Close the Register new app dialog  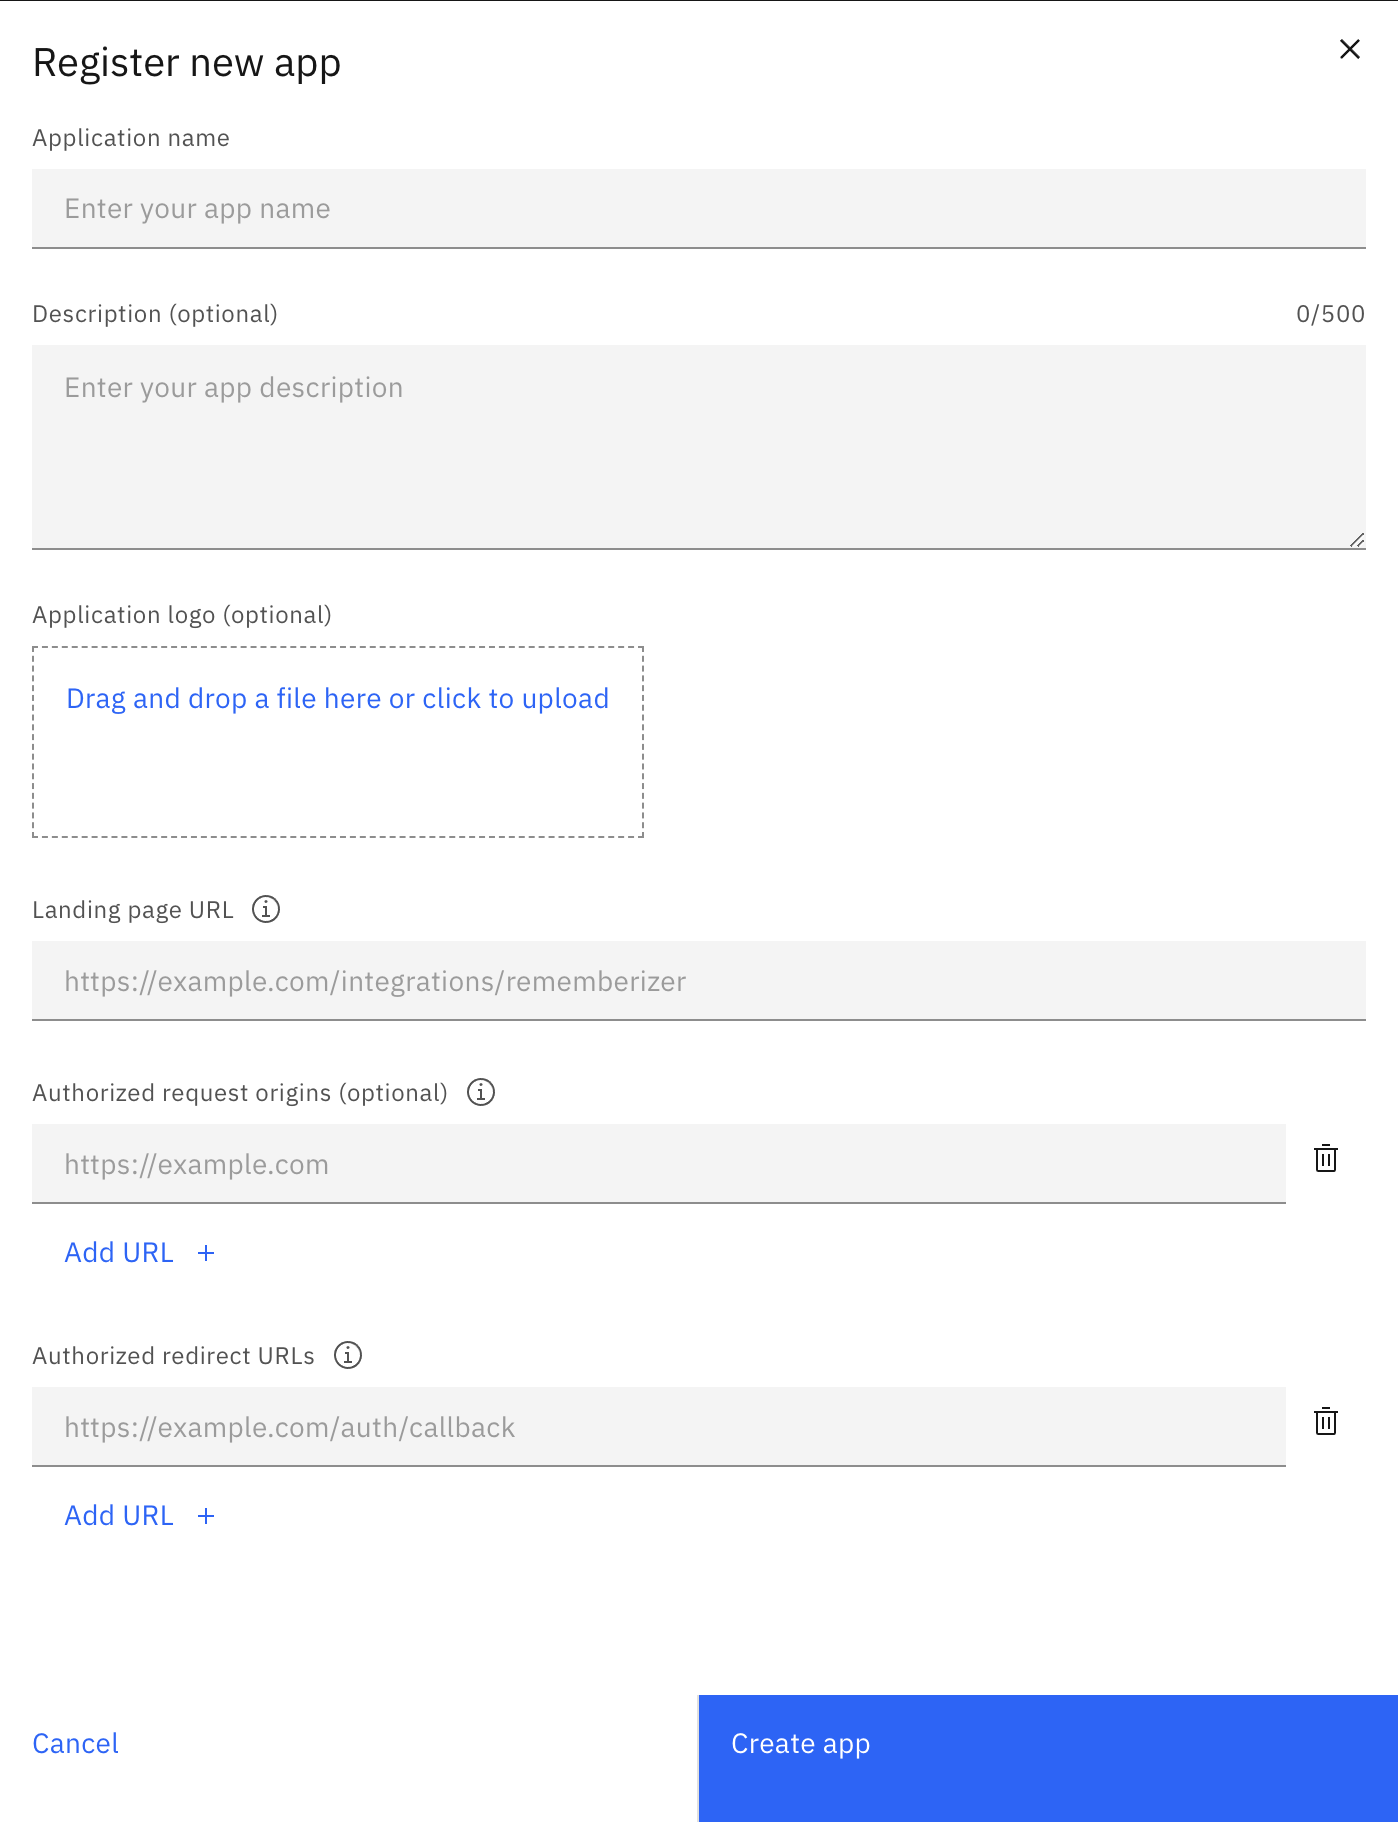(x=1349, y=49)
